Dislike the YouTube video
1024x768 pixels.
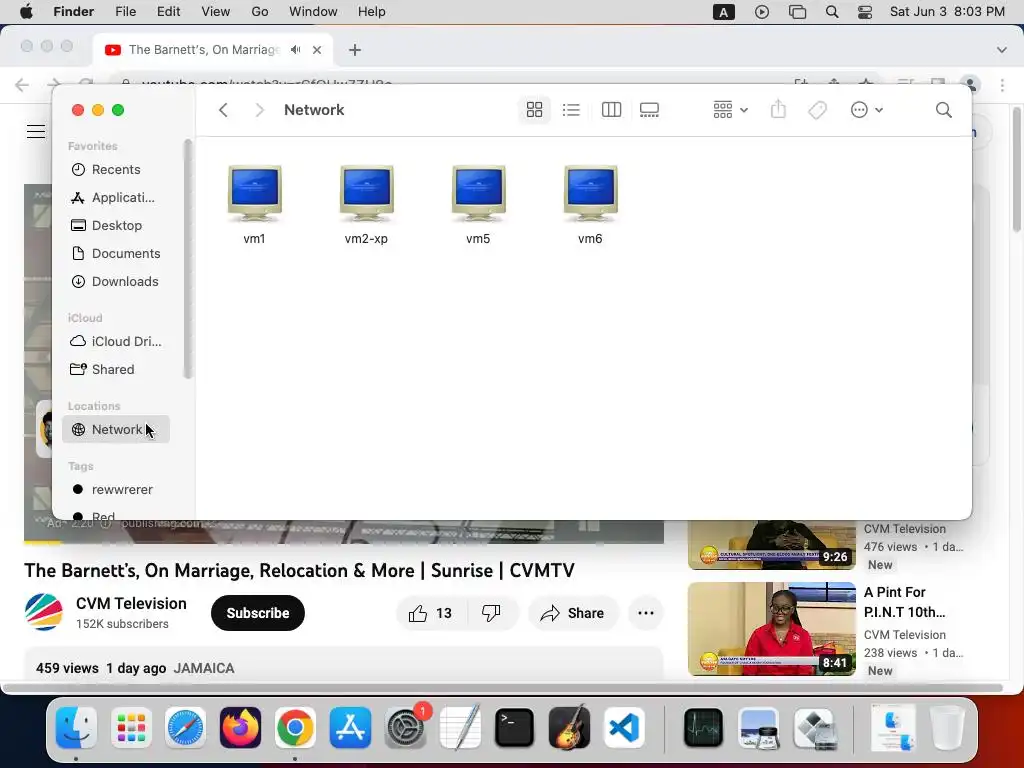pyautogui.click(x=491, y=613)
